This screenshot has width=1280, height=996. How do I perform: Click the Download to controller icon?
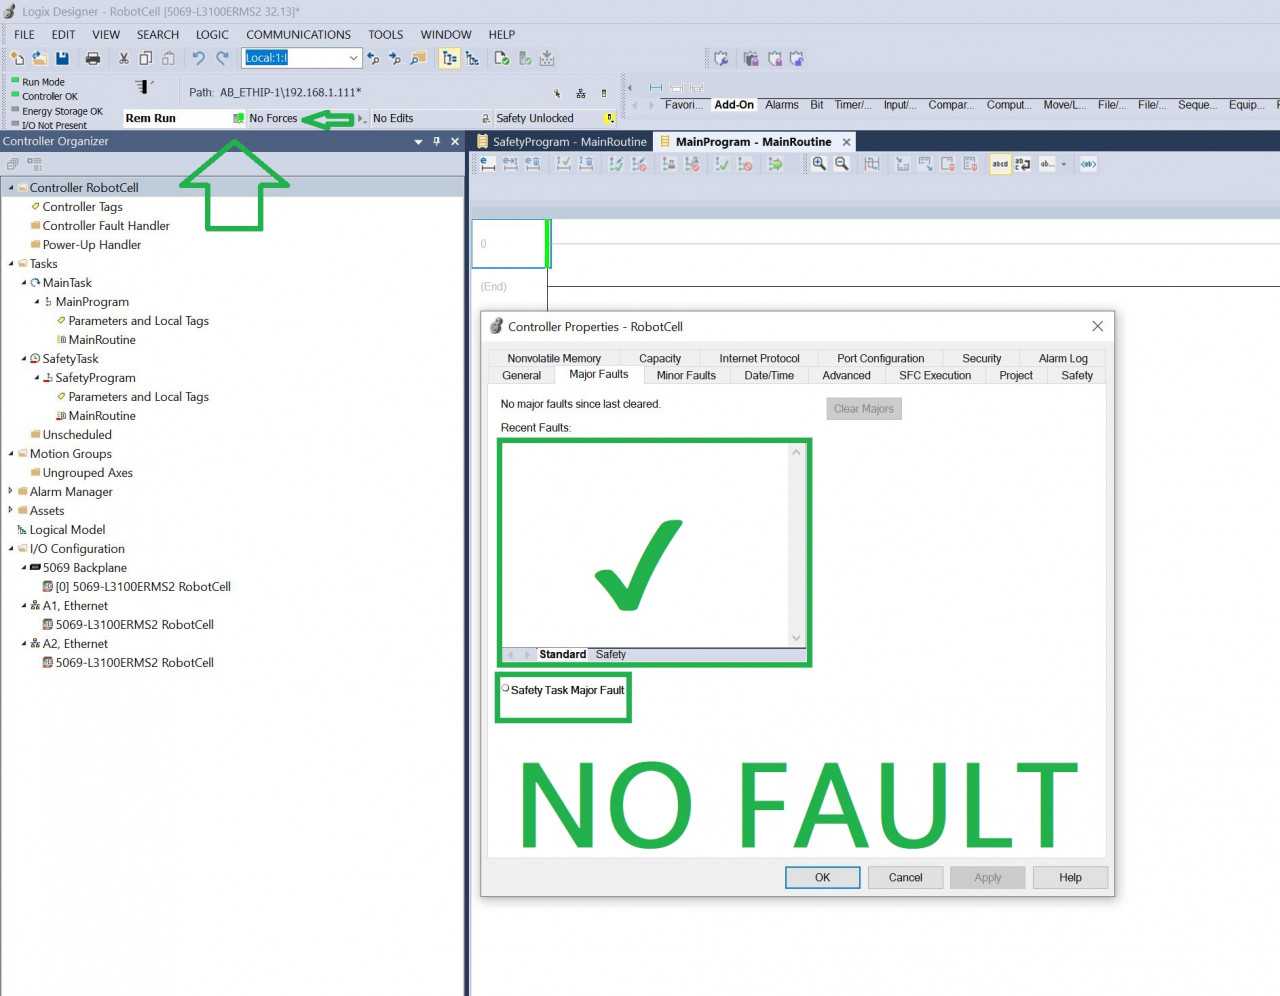547,59
